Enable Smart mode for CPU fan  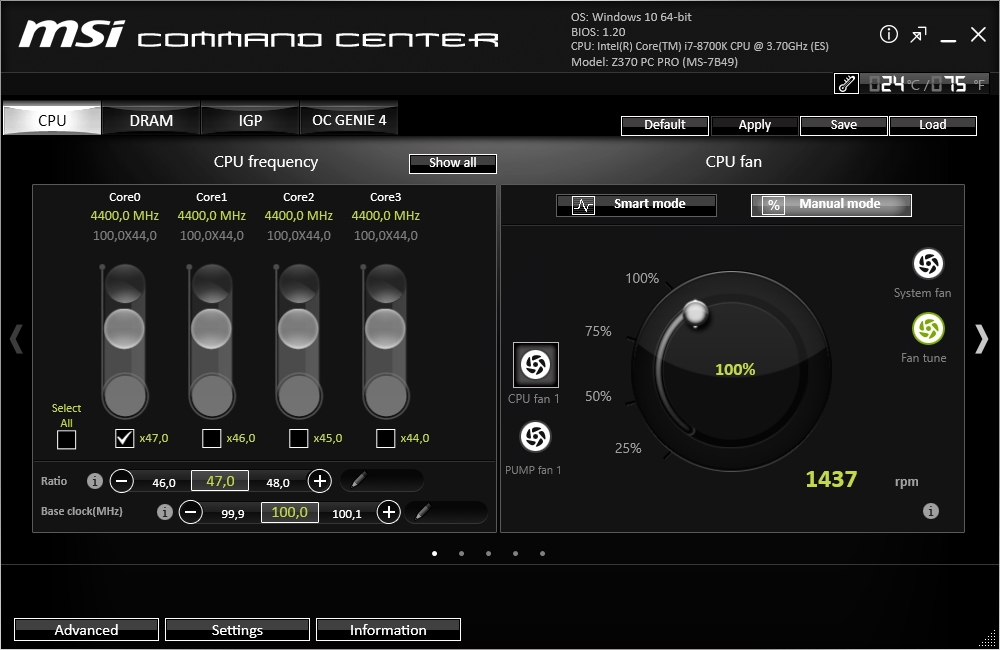click(636, 205)
